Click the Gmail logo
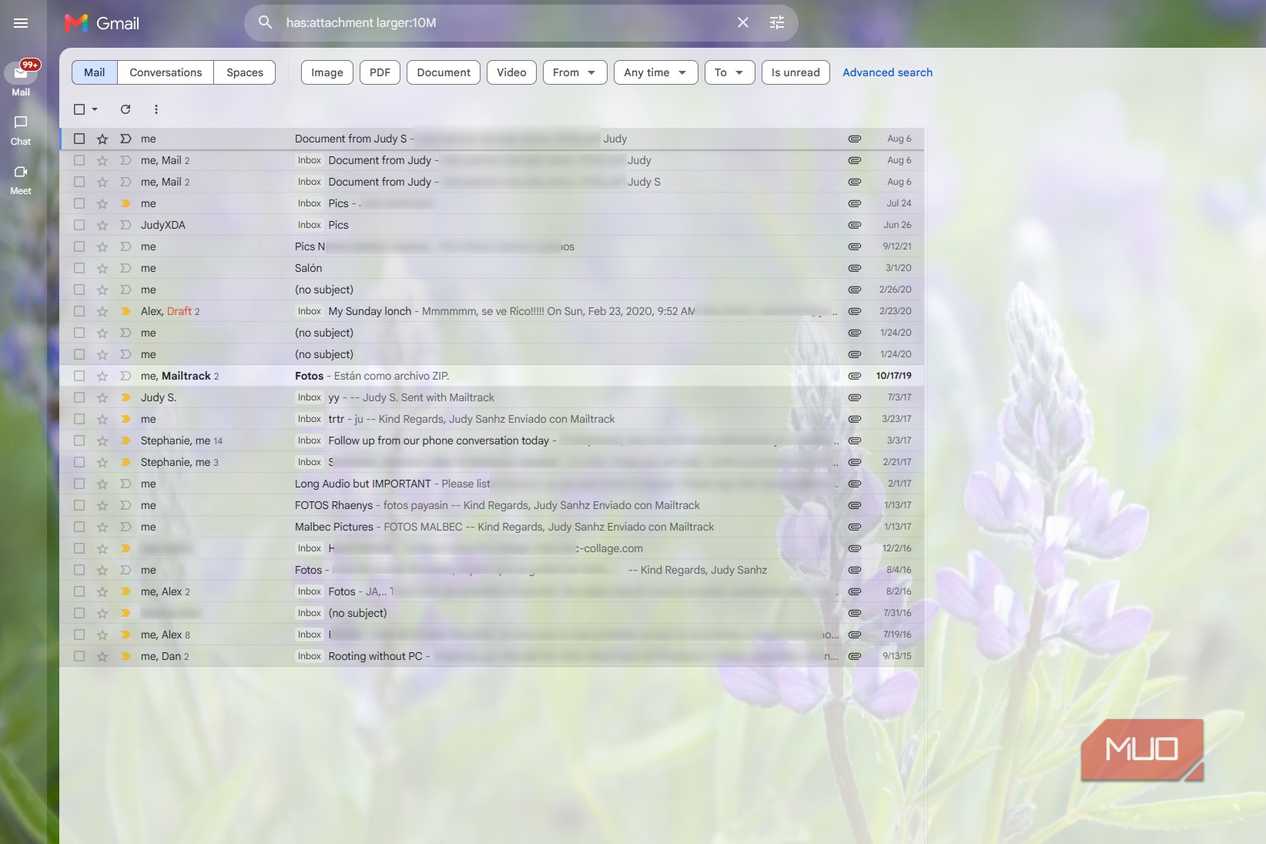1266x844 pixels. point(102,23)
